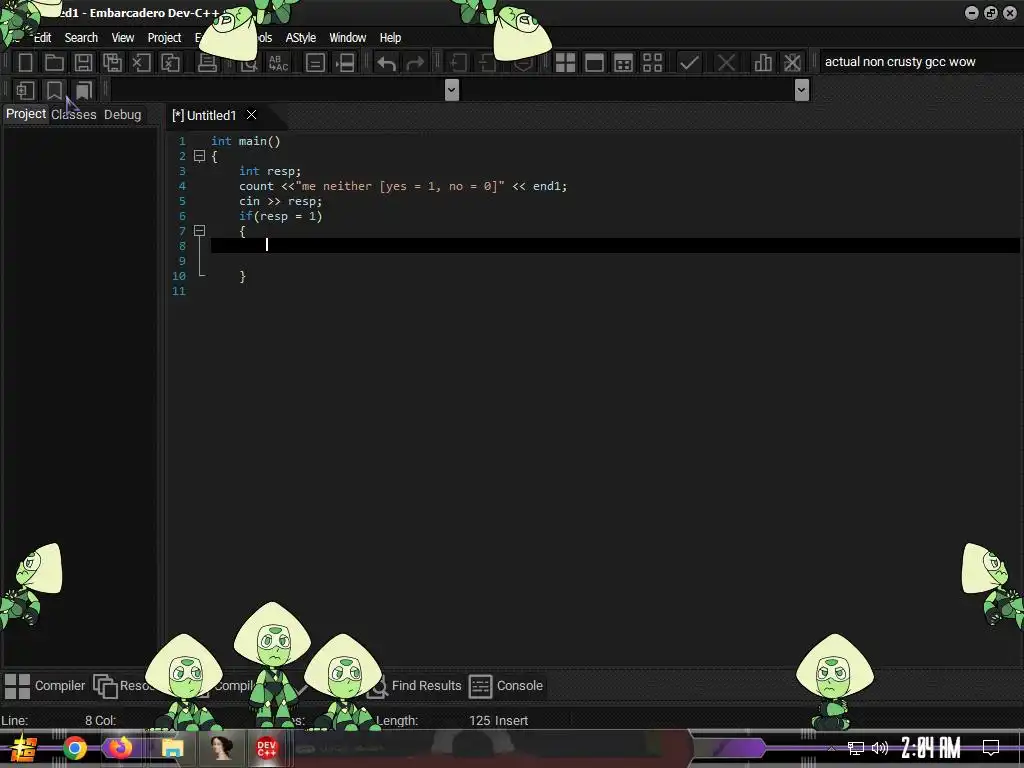Open the Edit menu

coord(42,38)
